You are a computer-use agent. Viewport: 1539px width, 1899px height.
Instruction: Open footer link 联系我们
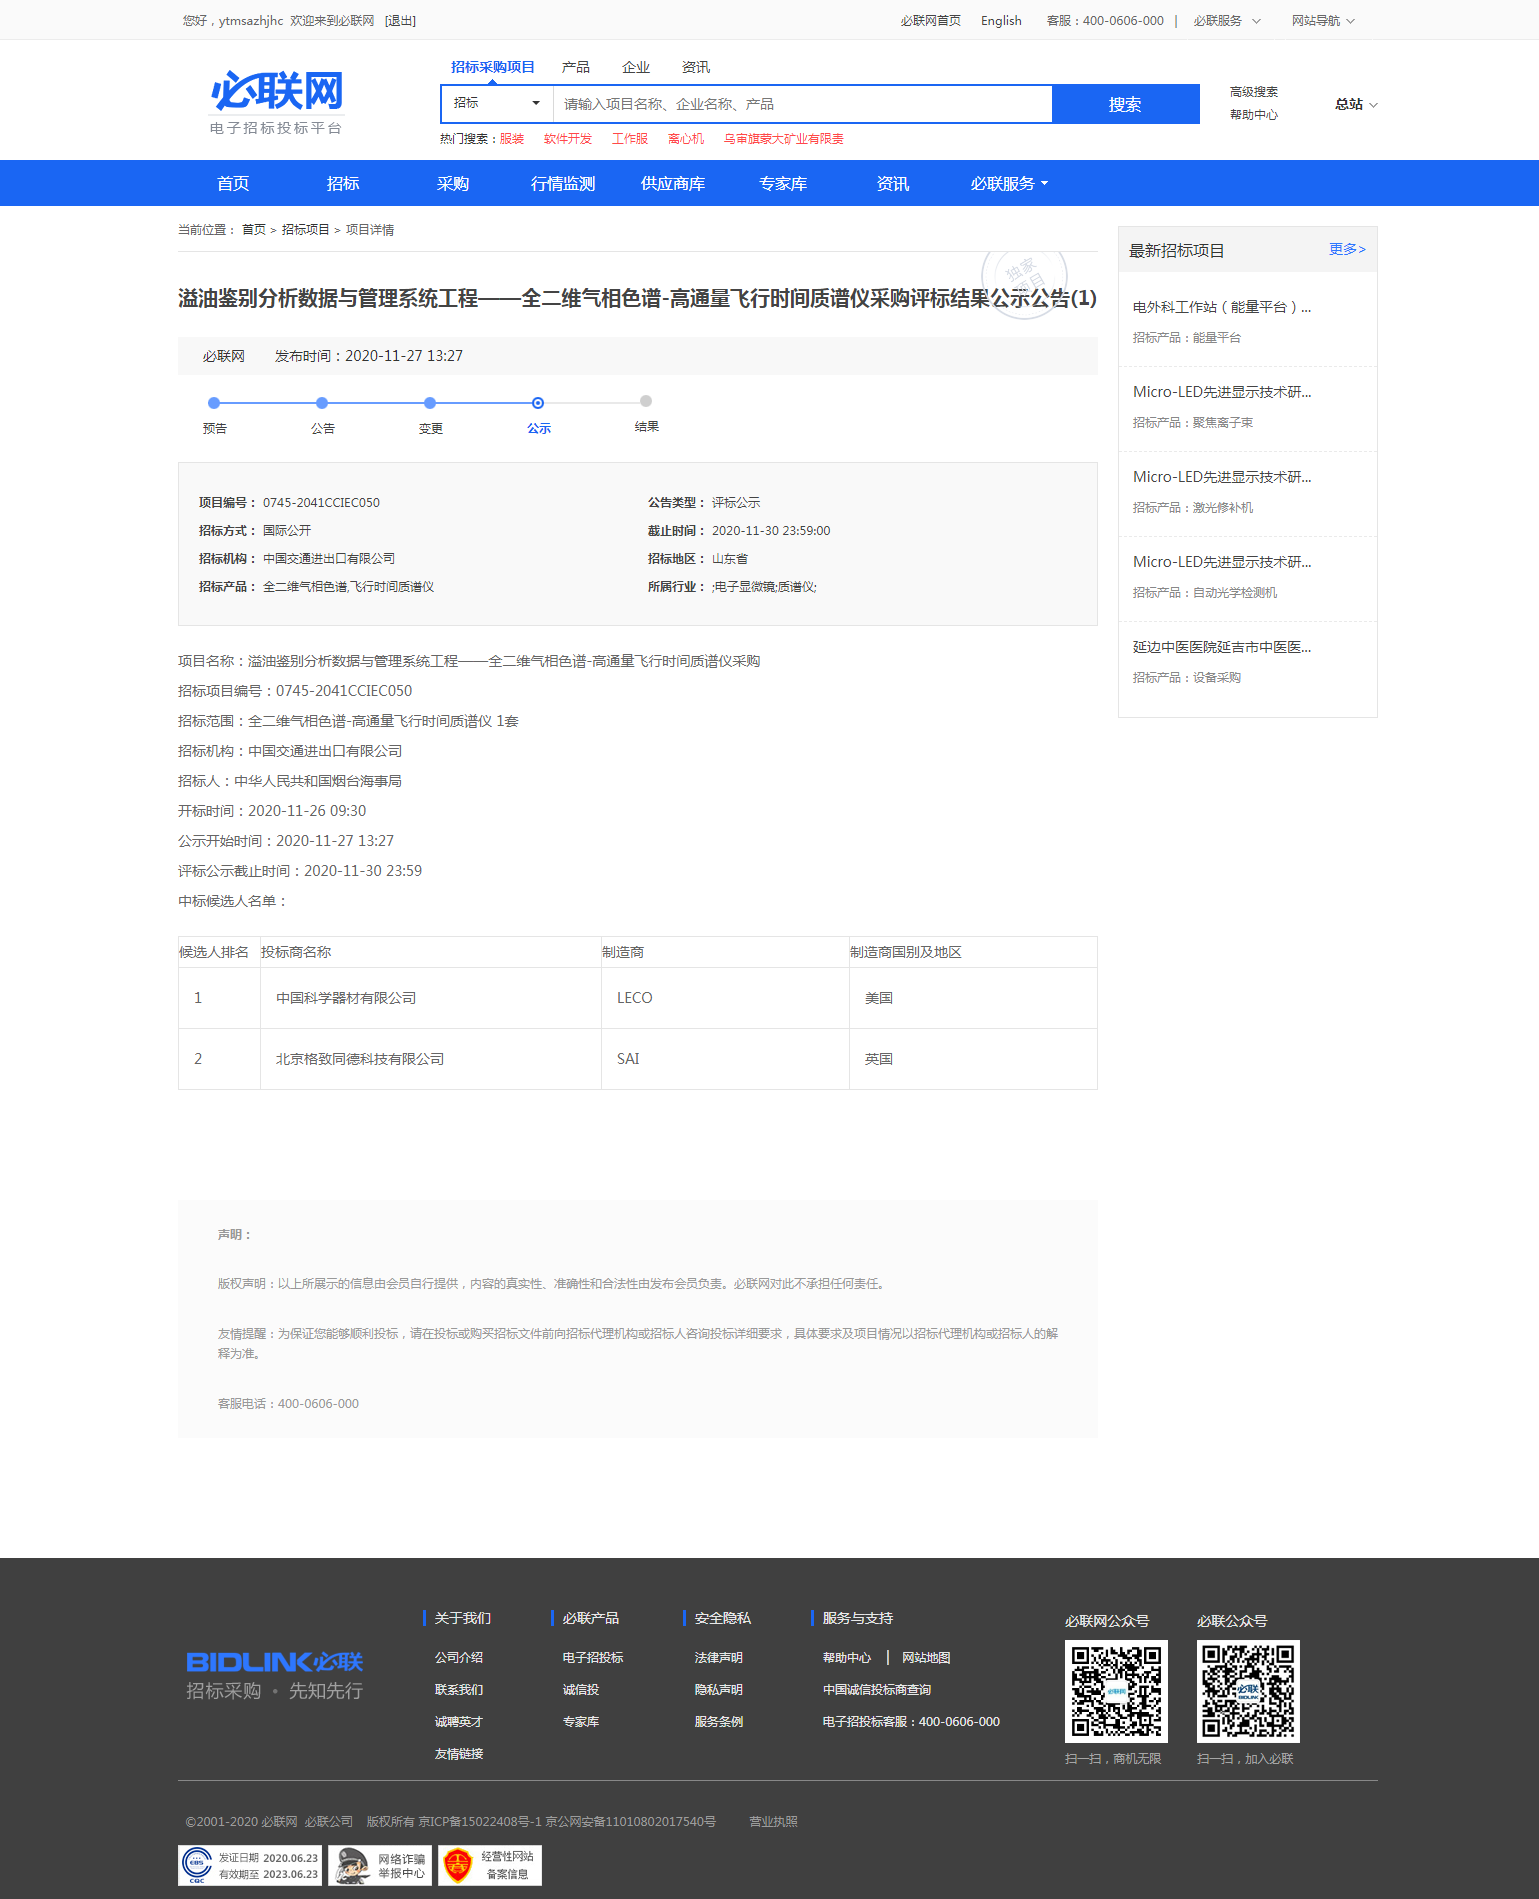click(x=459, y=1689)
